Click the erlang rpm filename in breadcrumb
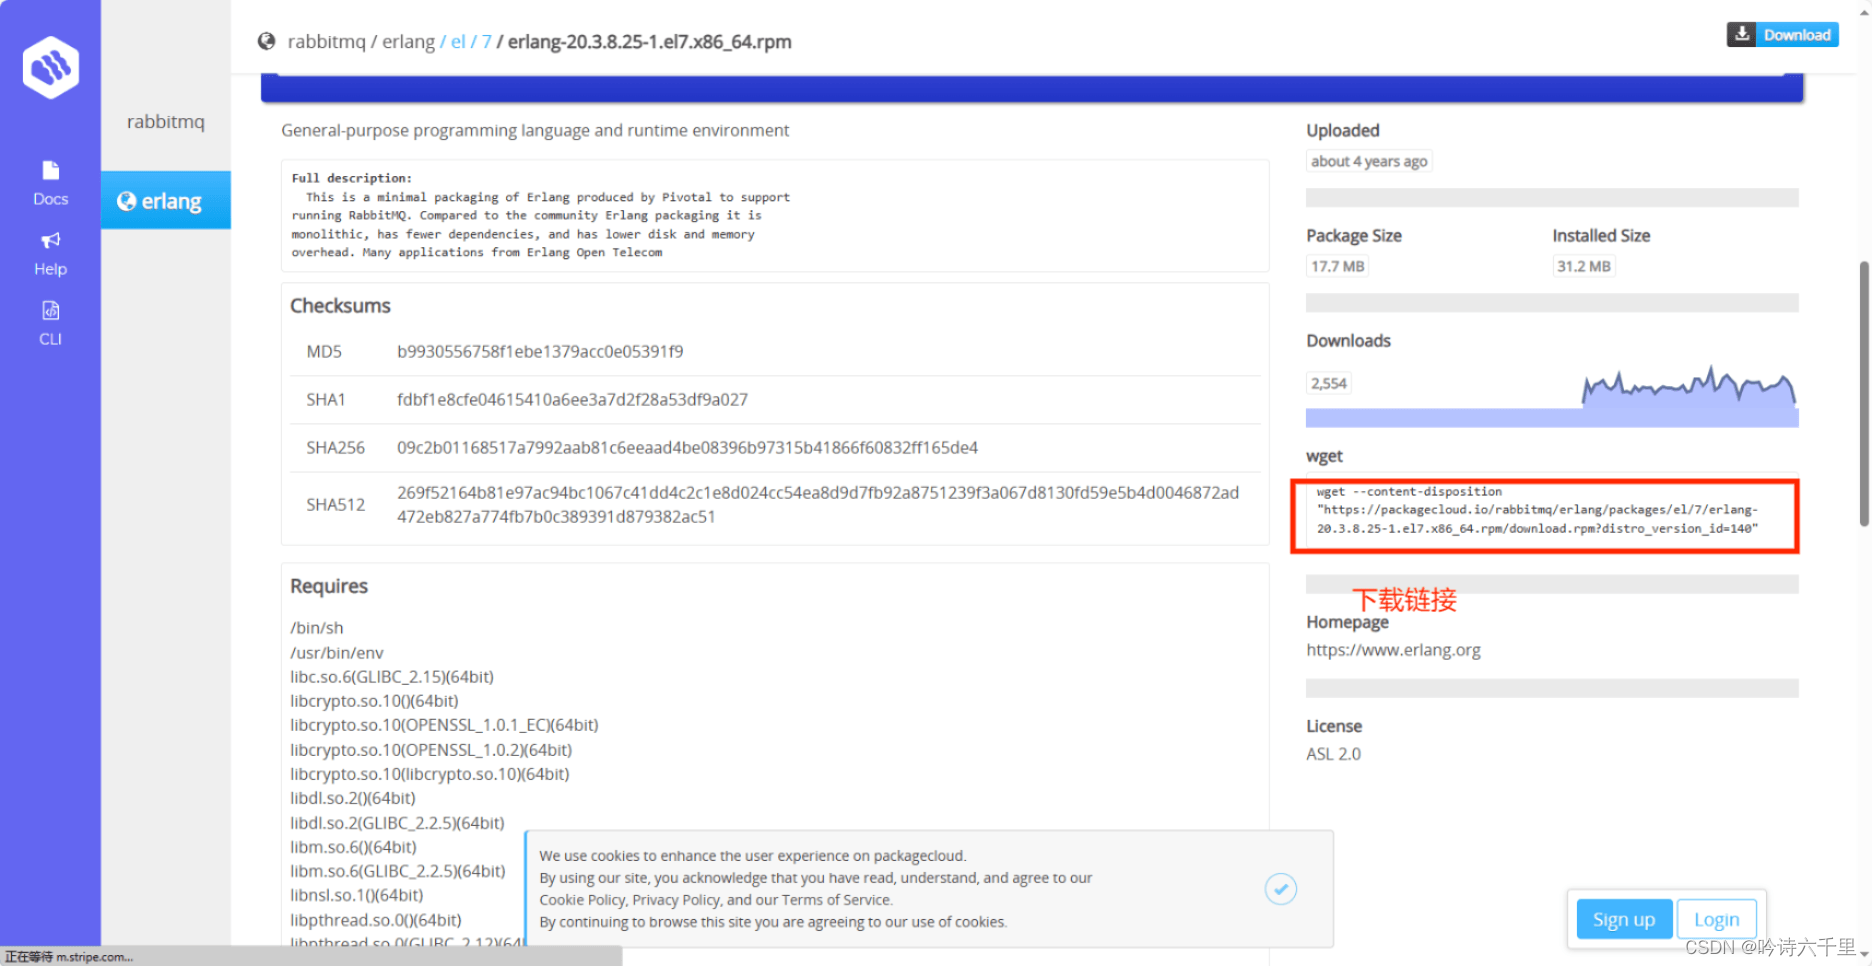 coord(650,42)
